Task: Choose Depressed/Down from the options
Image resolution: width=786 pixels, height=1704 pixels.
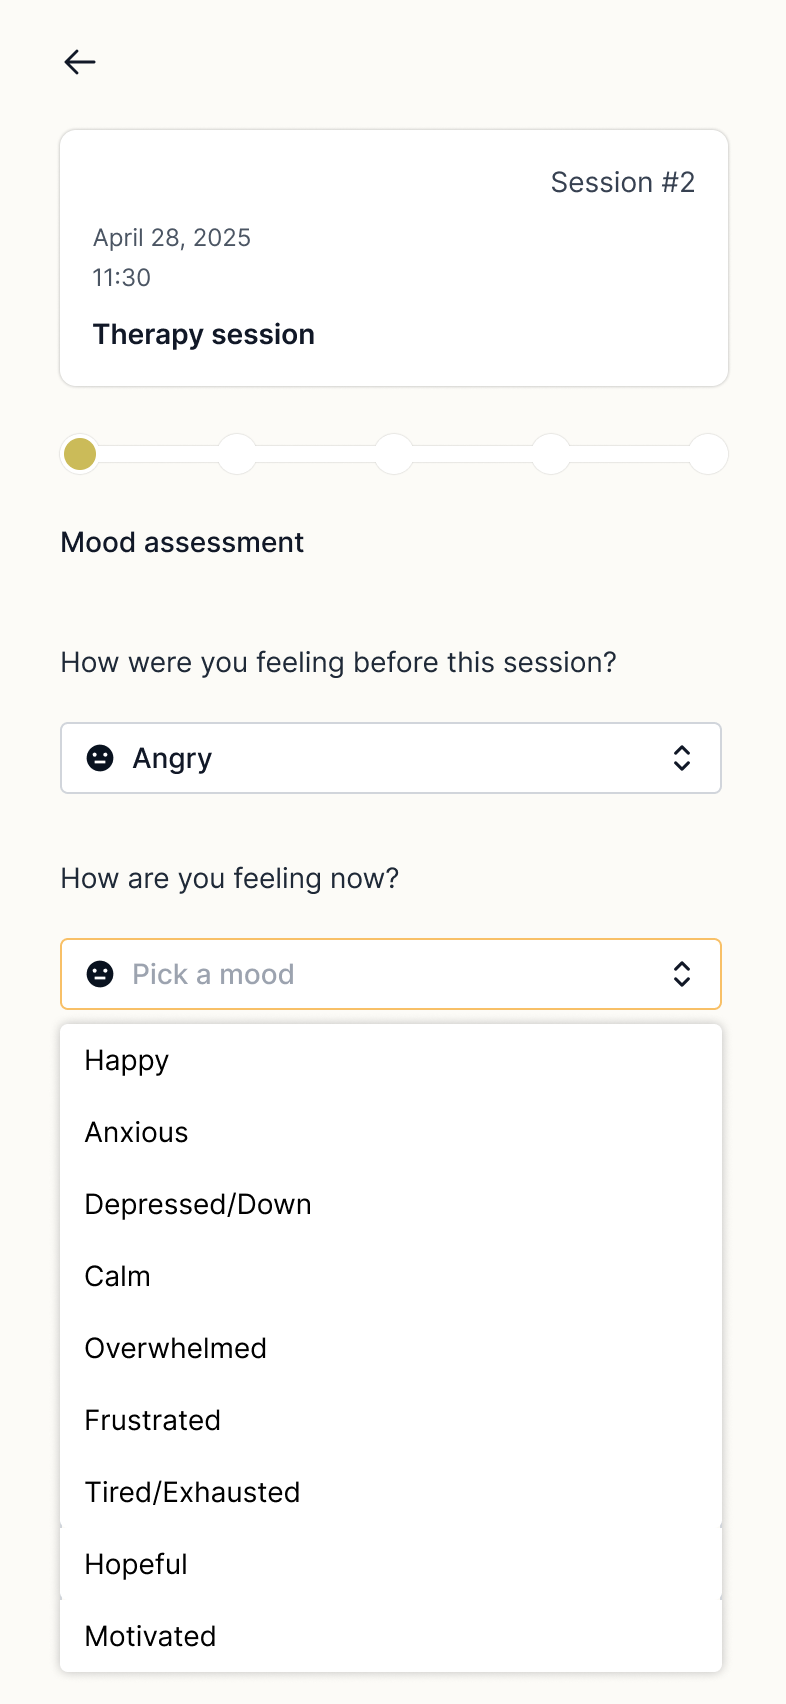Action: (197, 1204)
